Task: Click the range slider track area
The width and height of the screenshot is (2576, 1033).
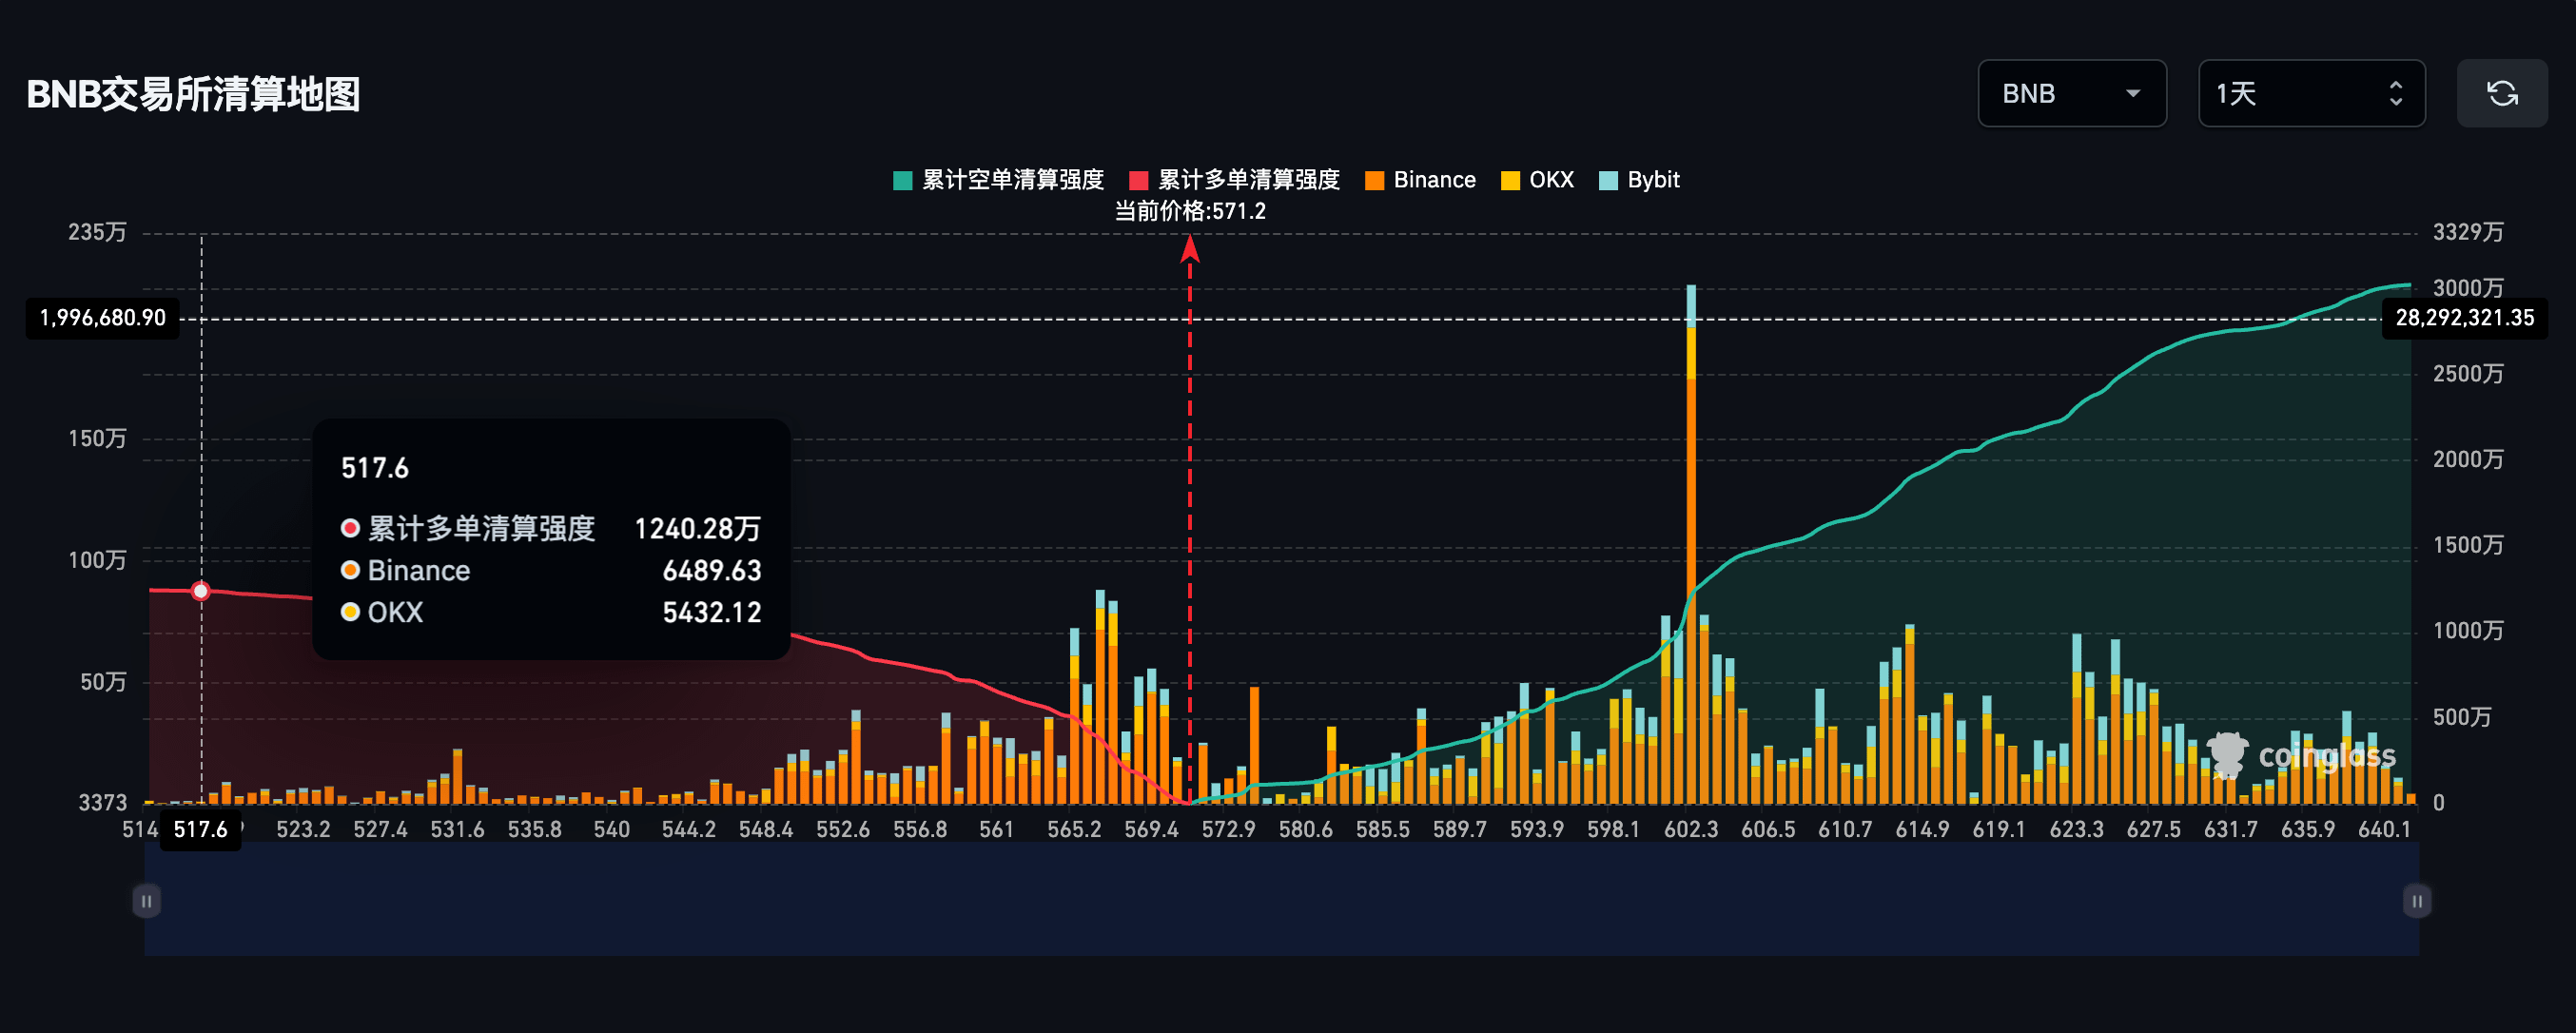Action: tap(1280, 900)
